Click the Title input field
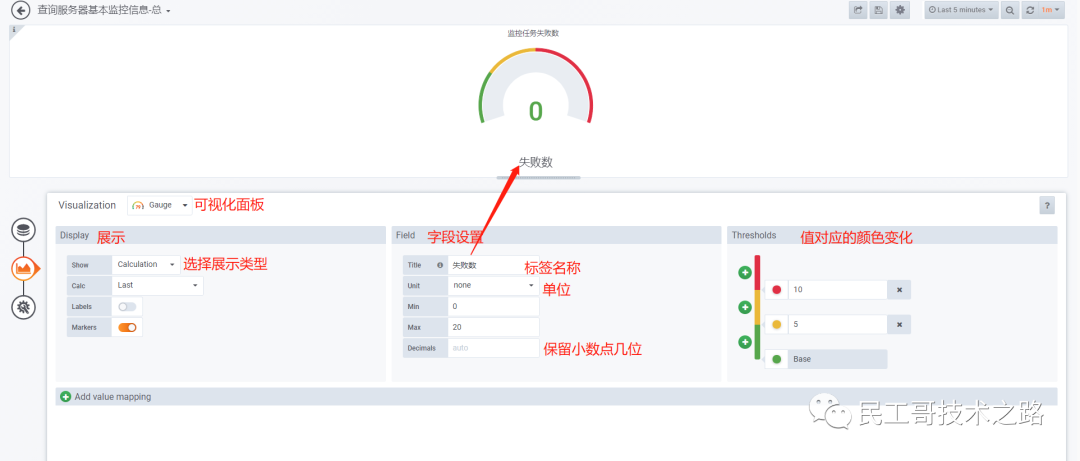The height and width of the screenshot is (461, 1080). [x=493, y=265]
